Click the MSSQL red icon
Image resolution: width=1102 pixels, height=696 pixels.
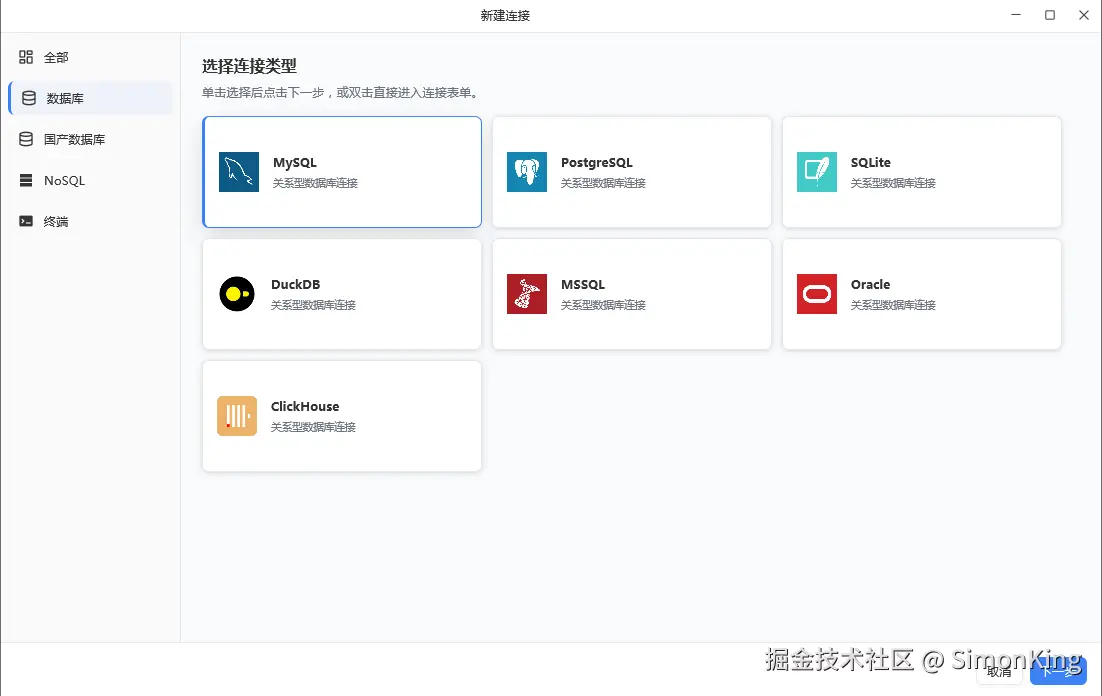[527, 294]
